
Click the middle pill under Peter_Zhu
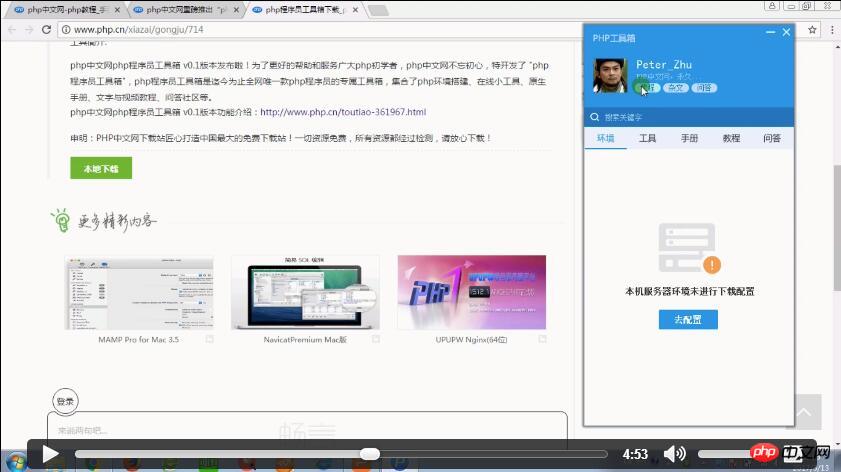coord(675,87)
